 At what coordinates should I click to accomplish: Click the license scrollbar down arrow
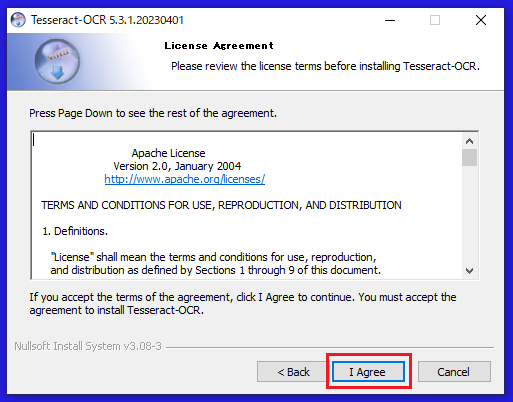pos(469,271)
